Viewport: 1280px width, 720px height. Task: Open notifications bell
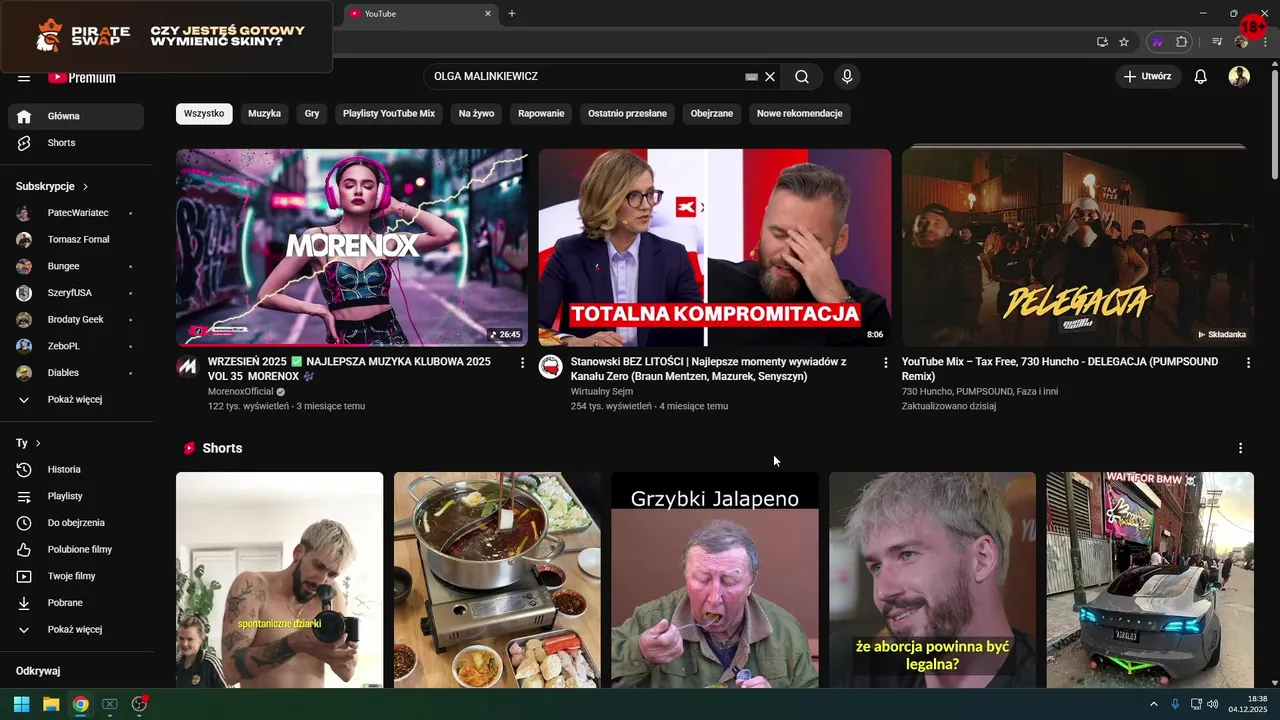click(1201, 77)
